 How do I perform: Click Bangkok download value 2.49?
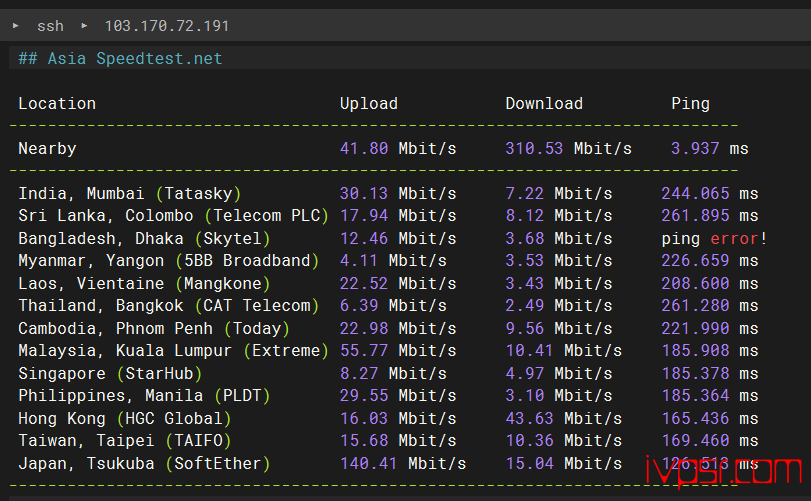(x=524, y=306)
